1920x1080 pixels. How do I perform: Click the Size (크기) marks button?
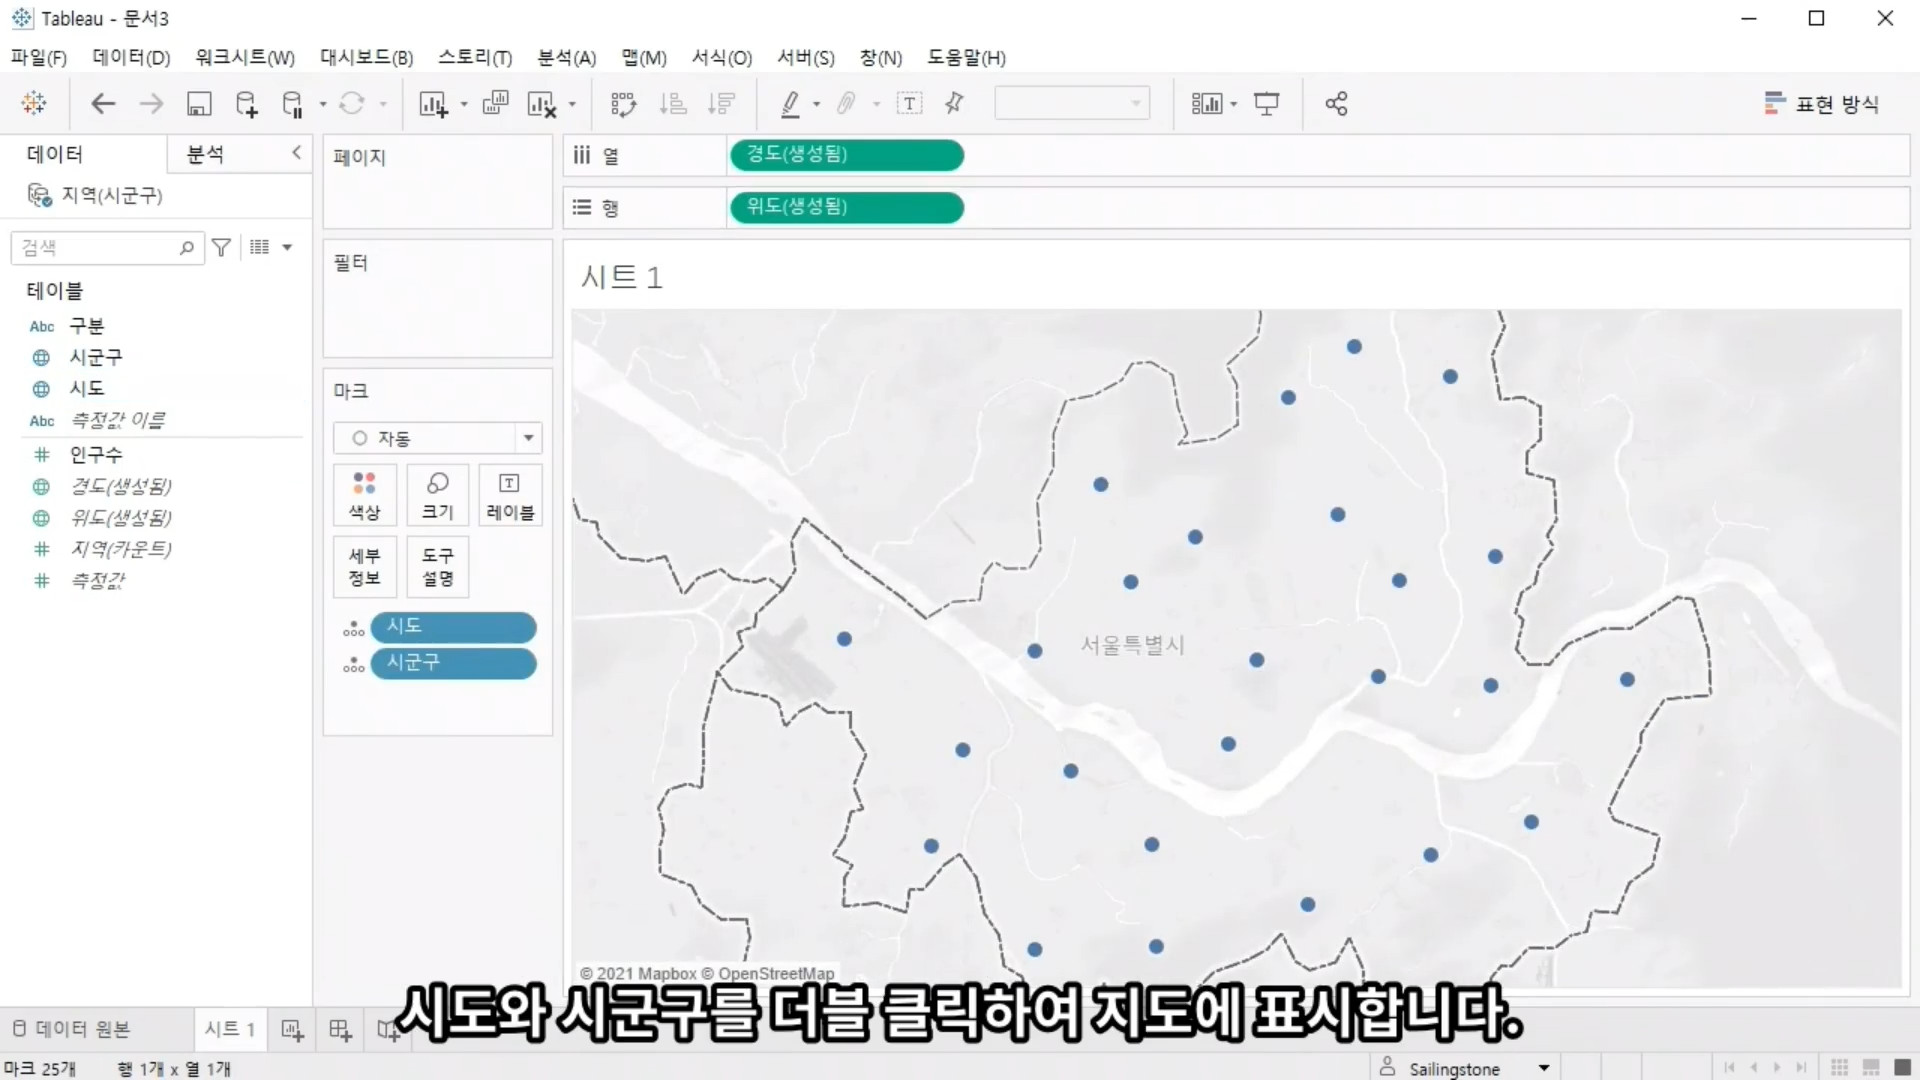click(437, 495)
